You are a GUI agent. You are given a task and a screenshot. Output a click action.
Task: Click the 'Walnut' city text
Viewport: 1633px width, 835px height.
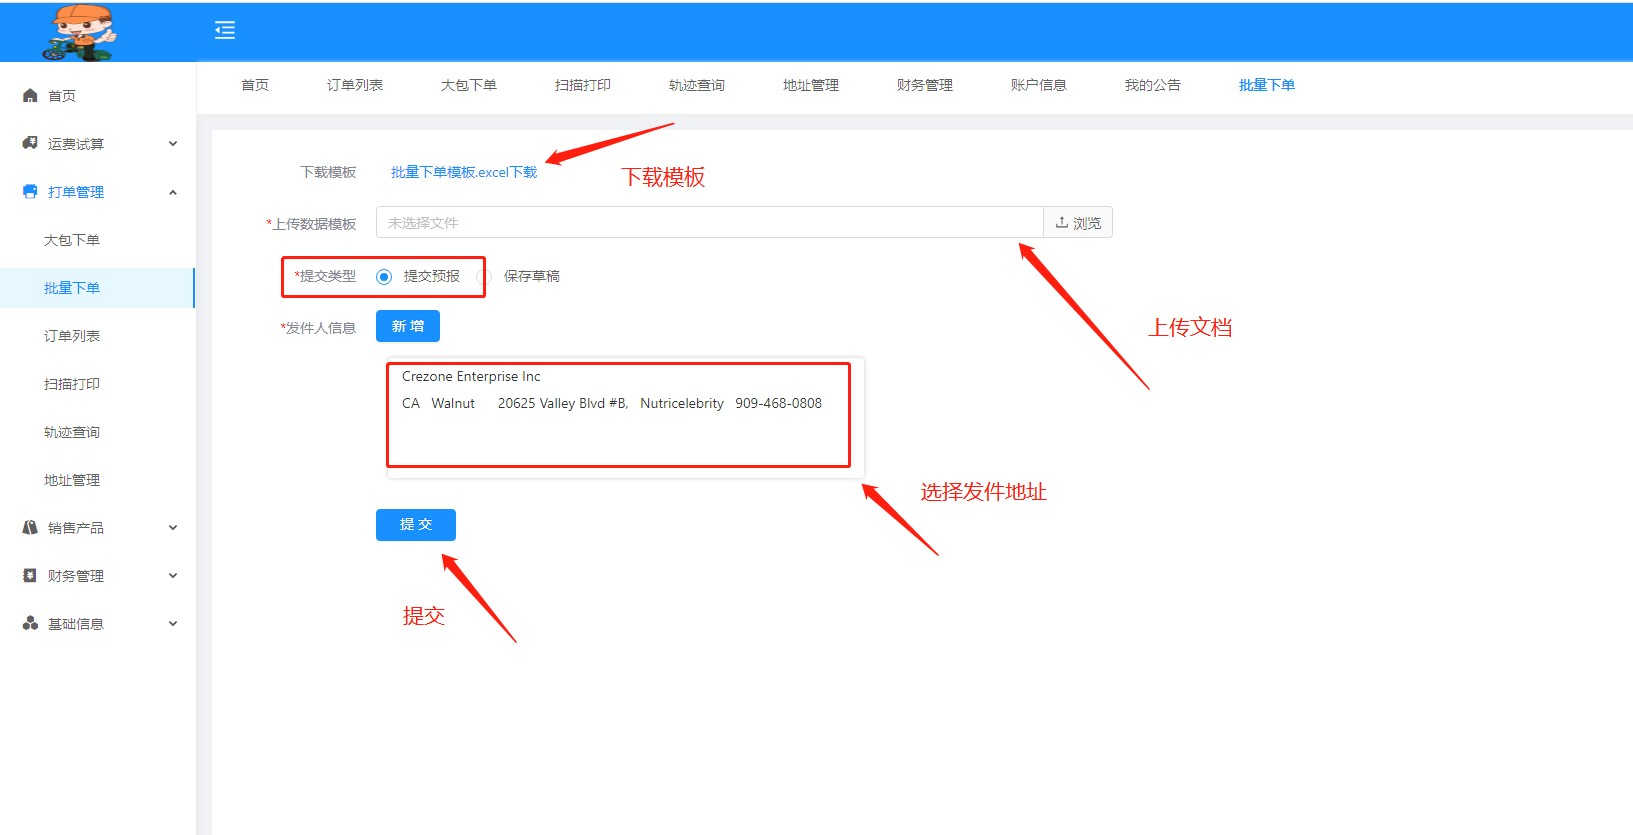point(453,403)
